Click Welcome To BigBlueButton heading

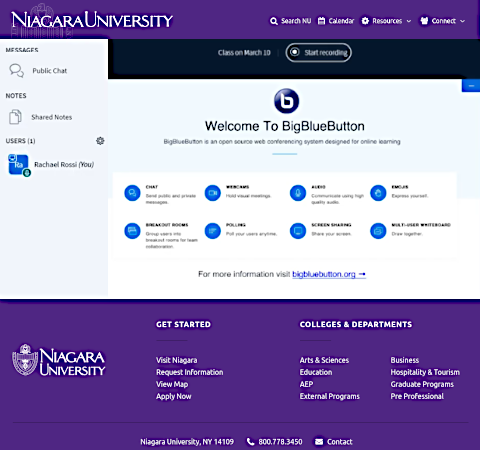pos(285,126)
